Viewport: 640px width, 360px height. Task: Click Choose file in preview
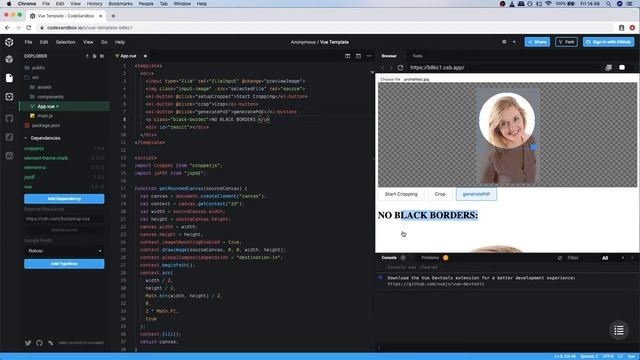pos(391,79)
